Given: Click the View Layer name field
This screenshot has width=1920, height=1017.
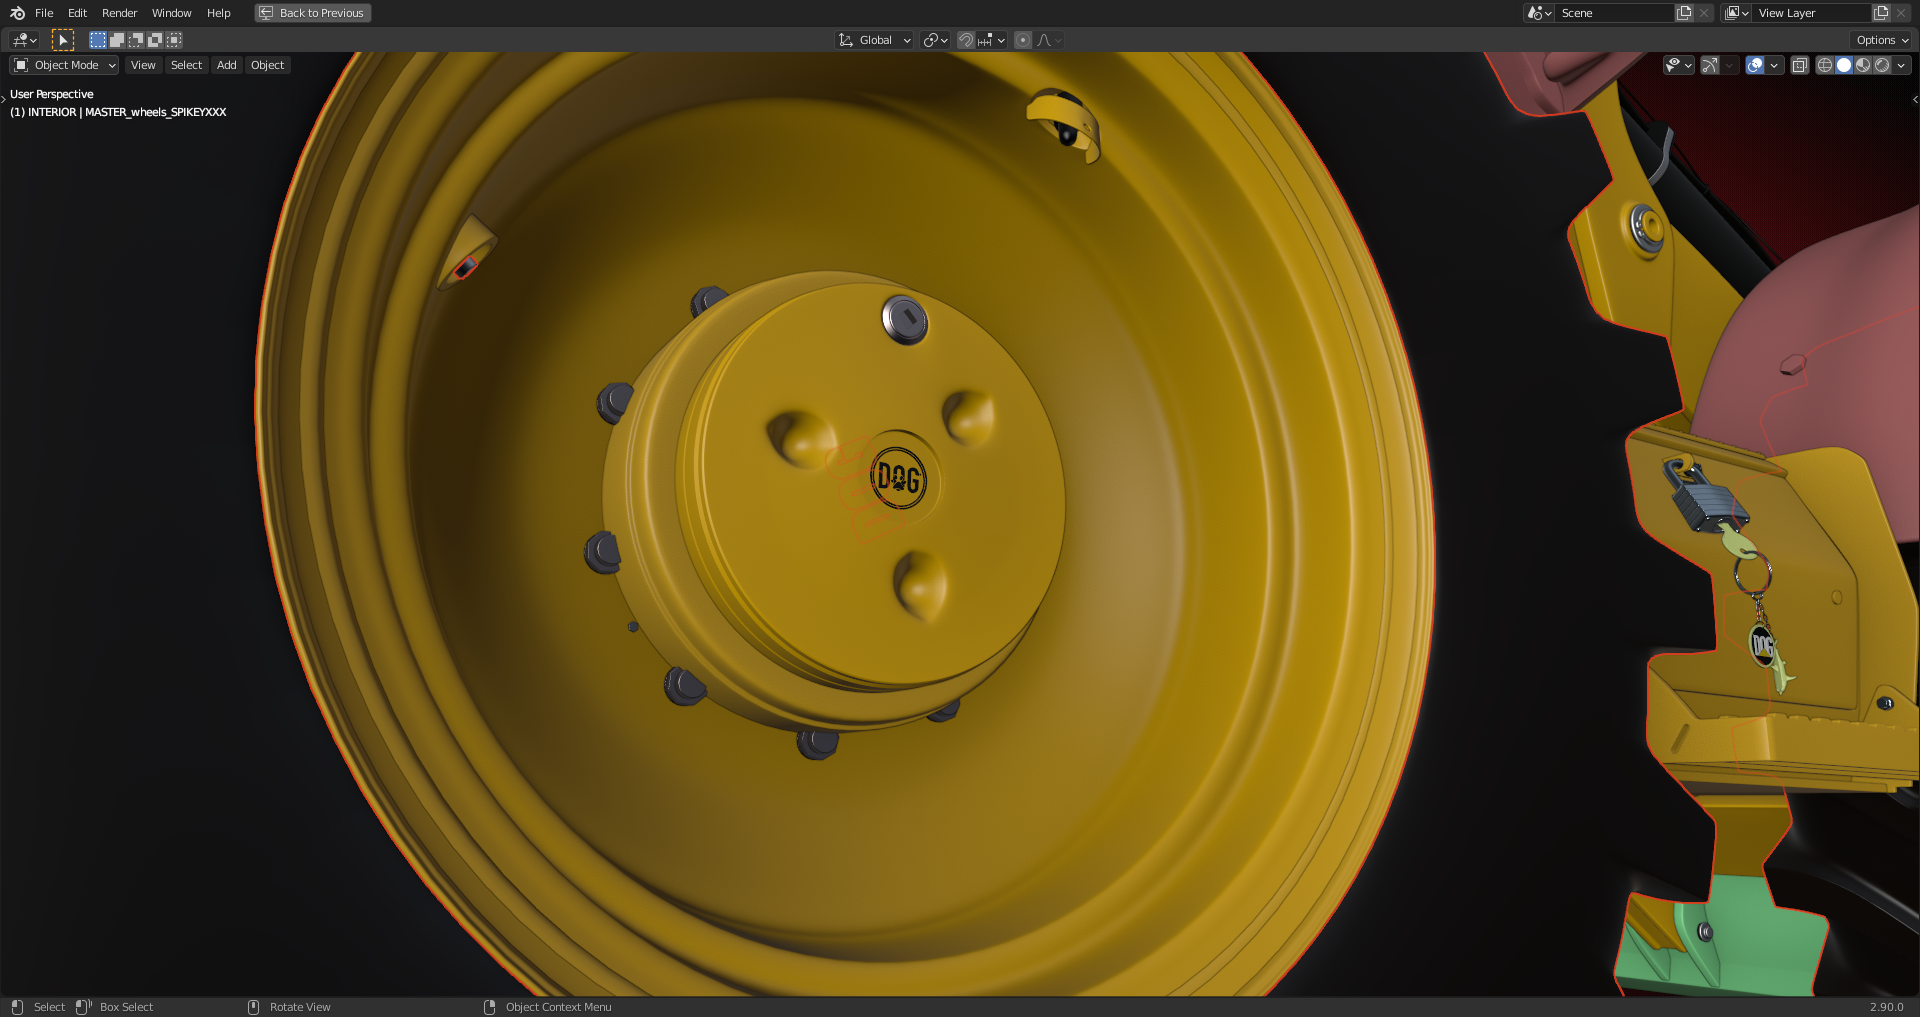Looking at the screenshot, I should click(x=1812, y=13).
